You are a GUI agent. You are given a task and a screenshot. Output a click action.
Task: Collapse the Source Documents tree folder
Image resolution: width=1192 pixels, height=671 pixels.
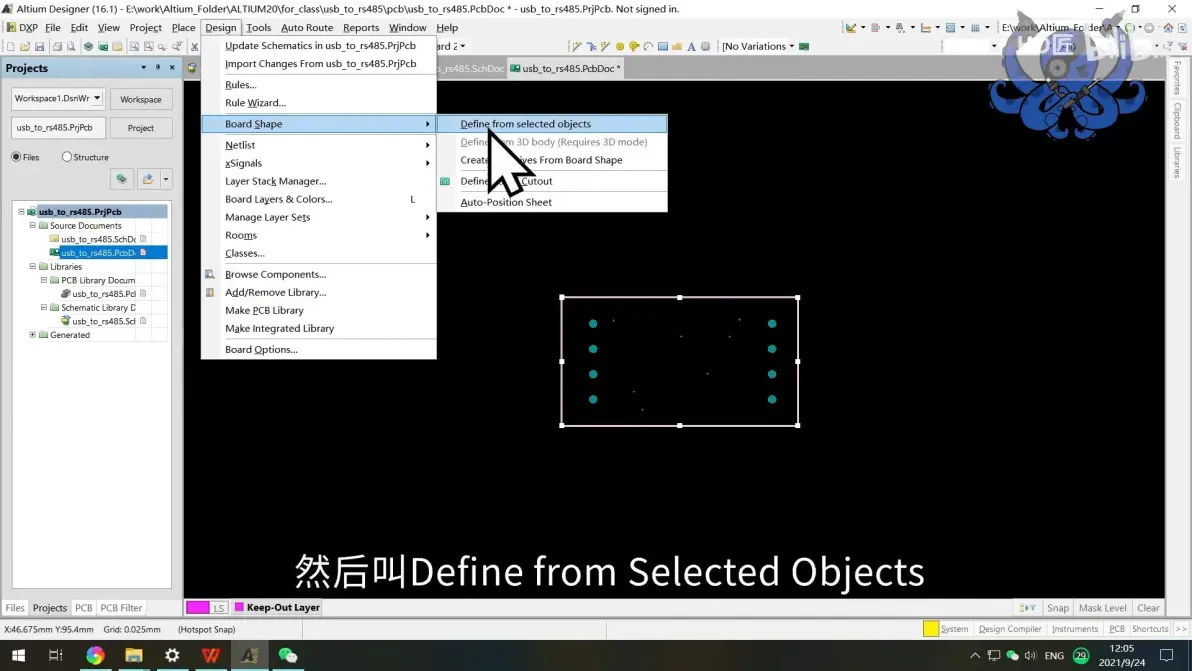[33, 226]
